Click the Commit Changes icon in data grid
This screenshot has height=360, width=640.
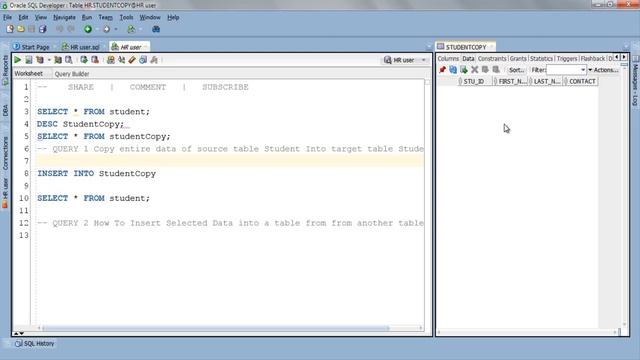point(485,70)
